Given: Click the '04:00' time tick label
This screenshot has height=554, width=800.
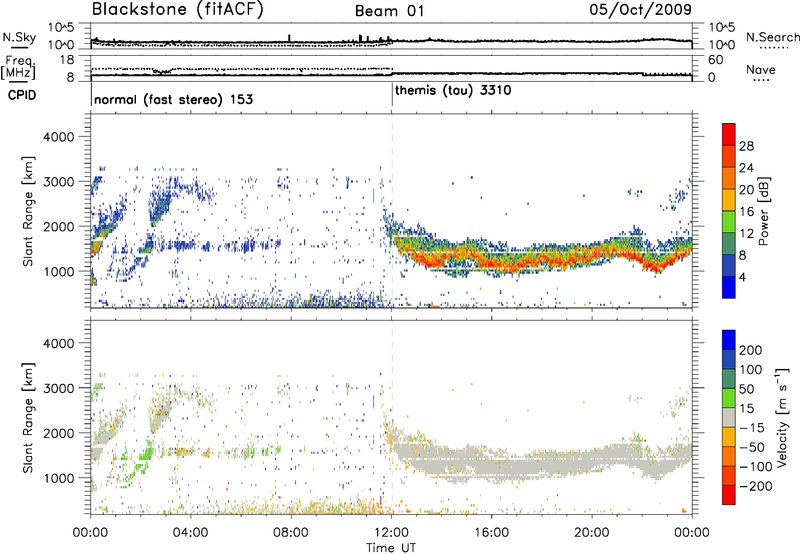Looking at the screenshot, I should click(x=191, y=533).
